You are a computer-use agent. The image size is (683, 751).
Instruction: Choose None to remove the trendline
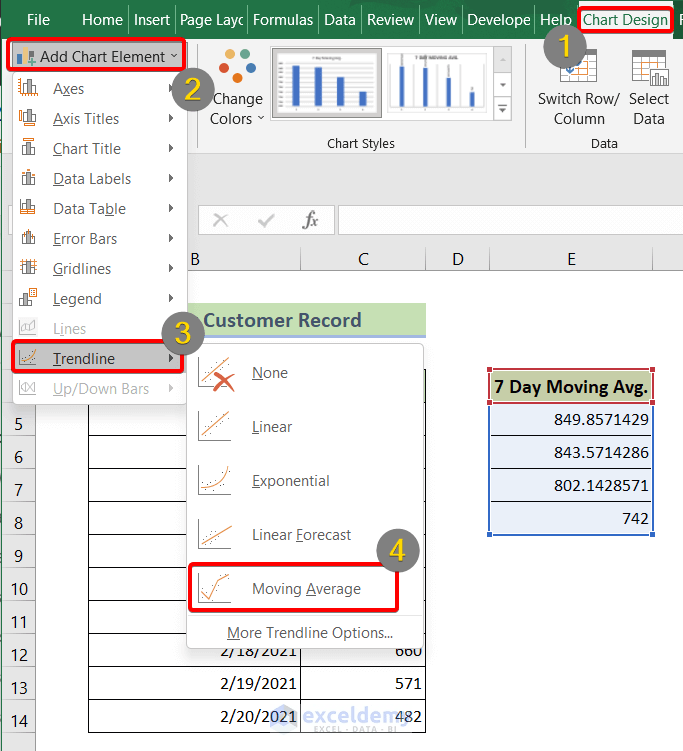coord(270,373)
